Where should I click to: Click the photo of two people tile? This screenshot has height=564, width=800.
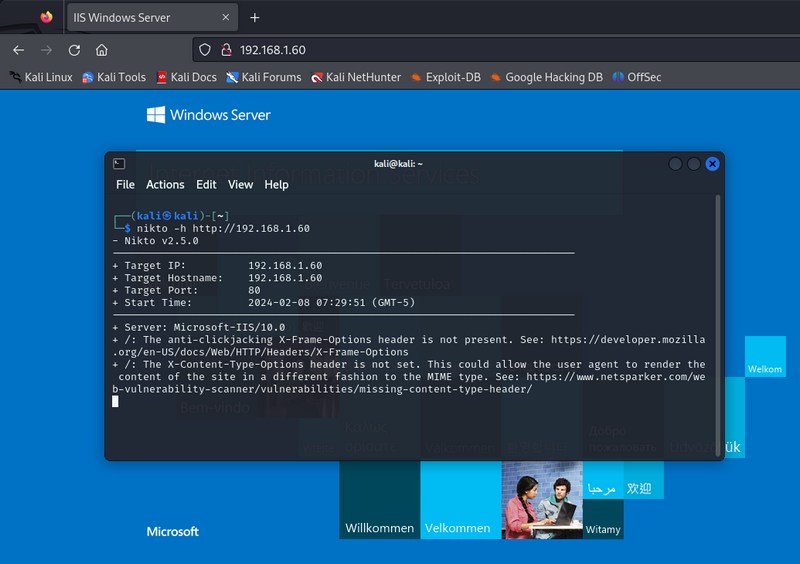click(x=542, y=500)
